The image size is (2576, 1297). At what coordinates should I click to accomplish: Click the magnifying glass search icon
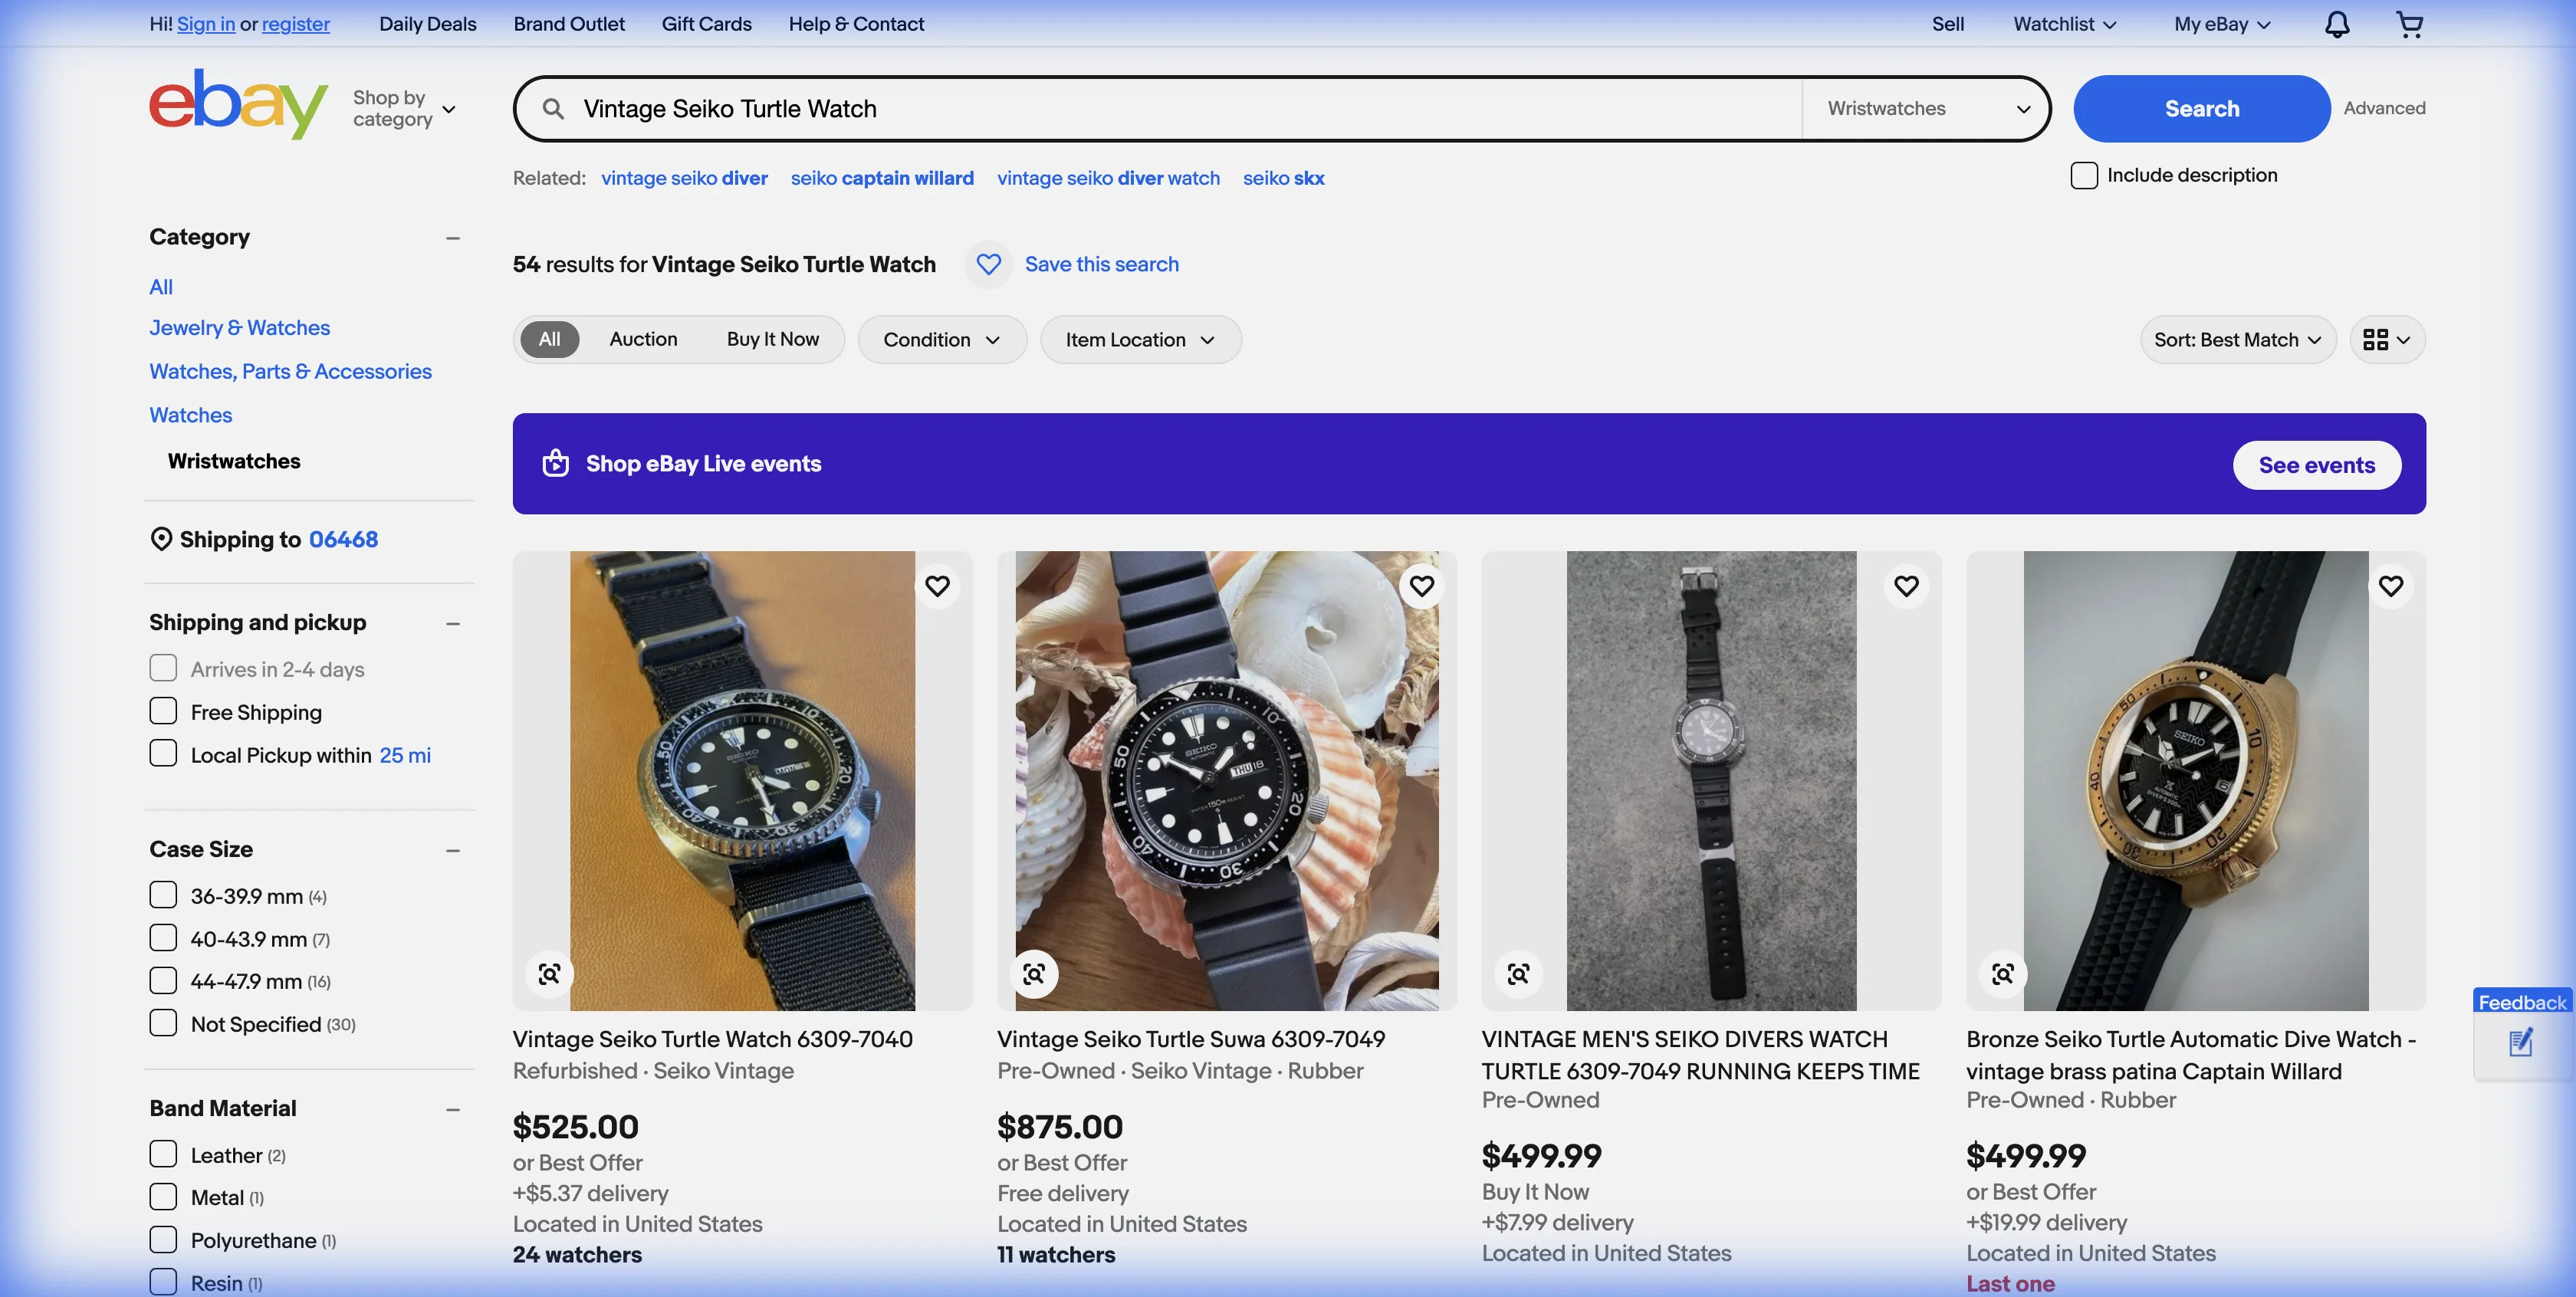click(552, 108)
